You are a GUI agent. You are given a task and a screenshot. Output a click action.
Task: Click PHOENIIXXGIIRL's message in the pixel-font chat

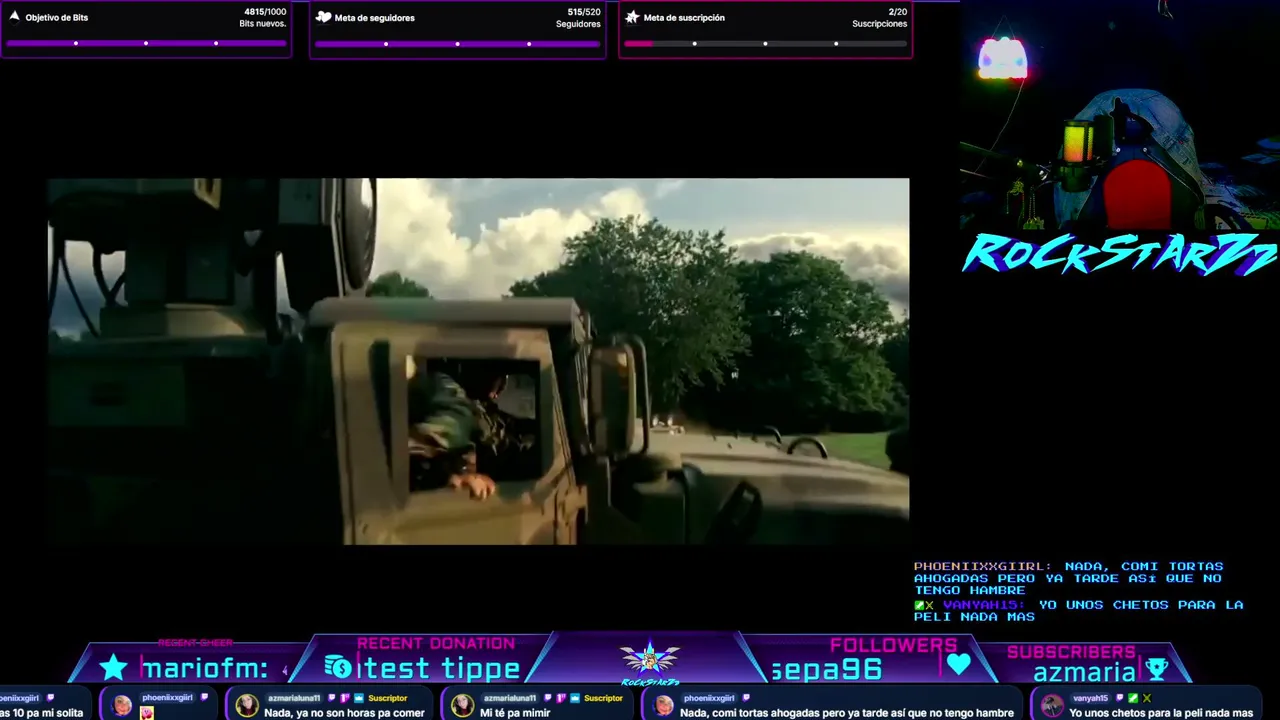tap(1068, 578)
